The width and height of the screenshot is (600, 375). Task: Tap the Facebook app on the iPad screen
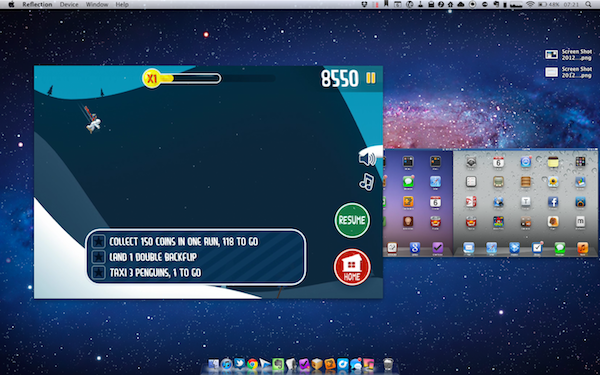click(x=553, y=202)
